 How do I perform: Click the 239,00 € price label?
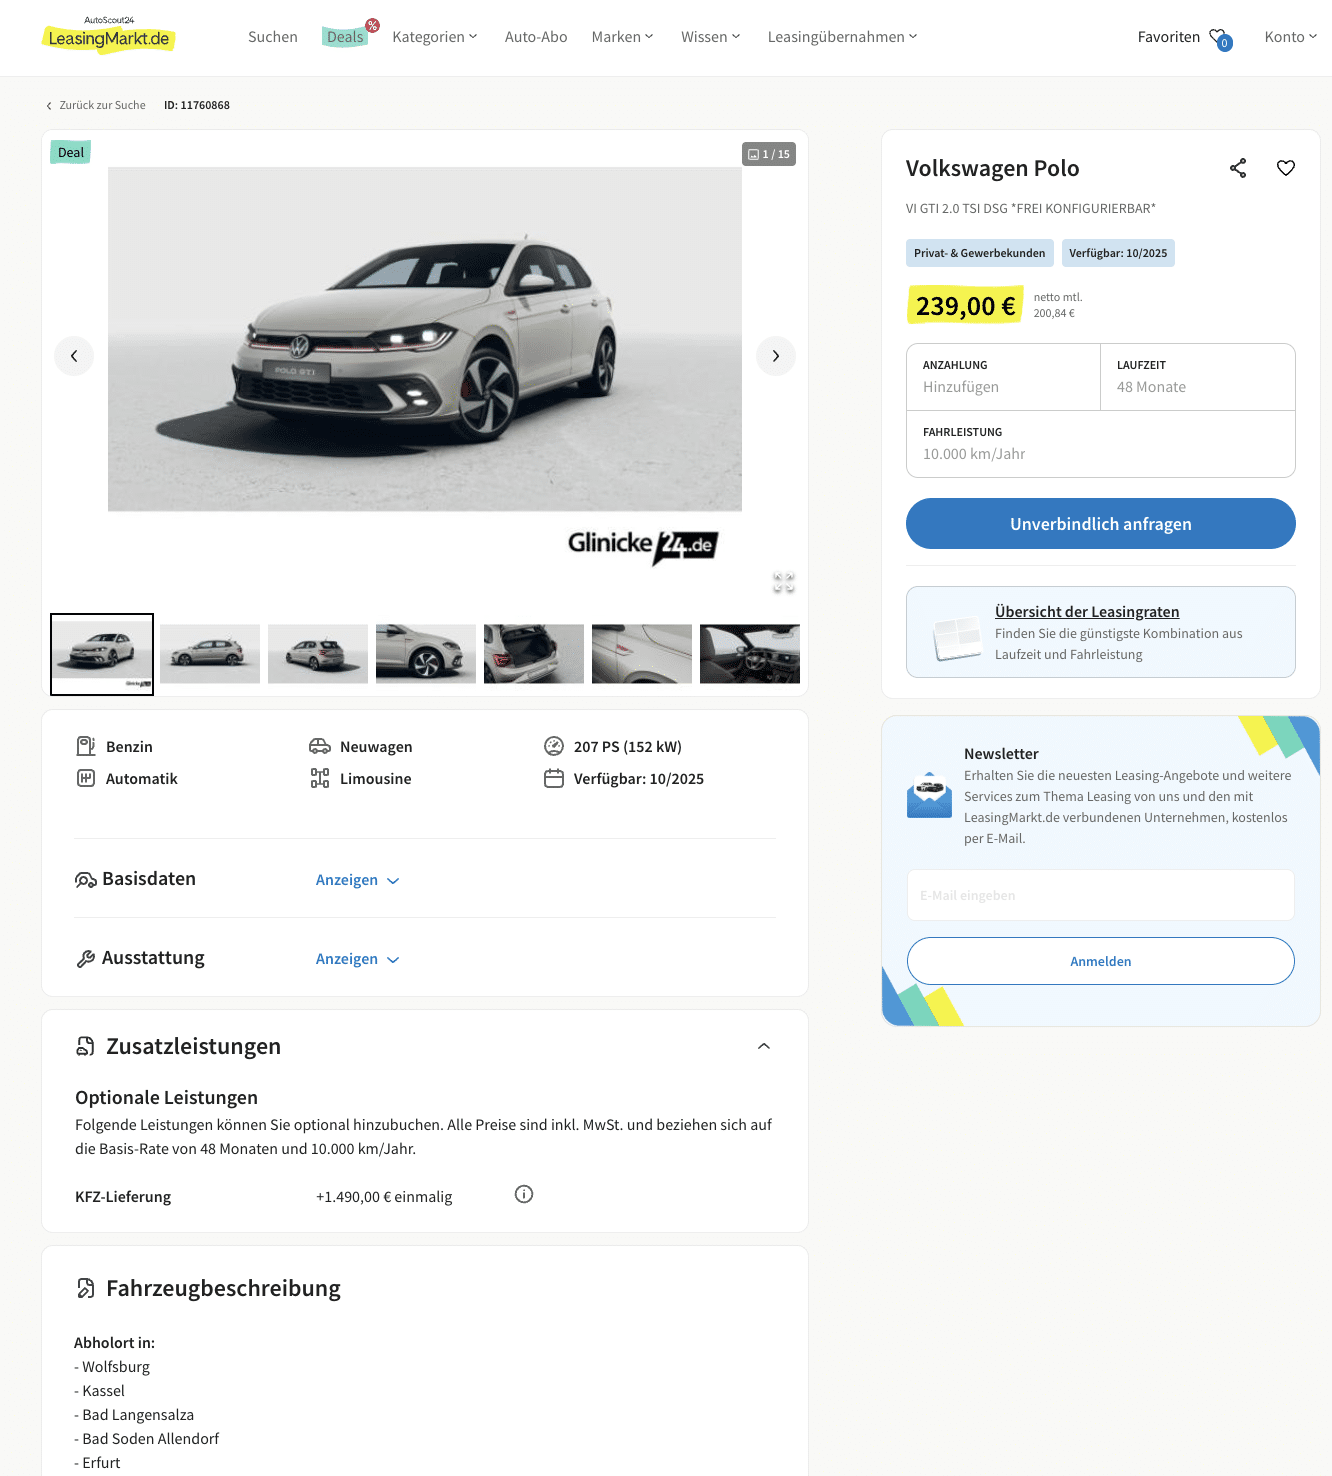point(965,306)
